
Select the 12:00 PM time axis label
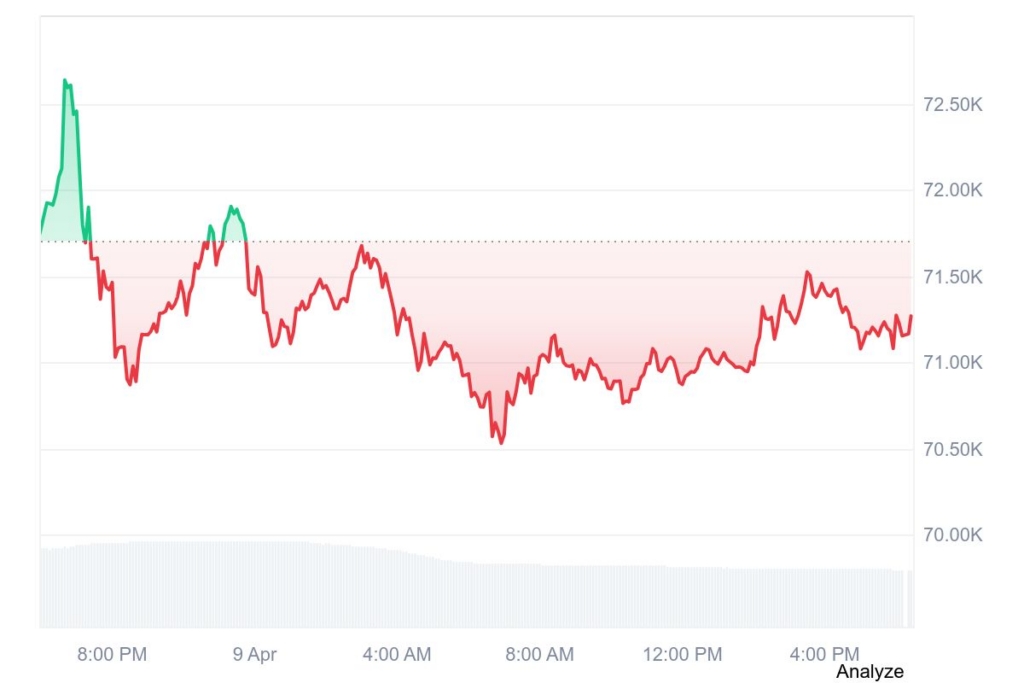(682, 654)
